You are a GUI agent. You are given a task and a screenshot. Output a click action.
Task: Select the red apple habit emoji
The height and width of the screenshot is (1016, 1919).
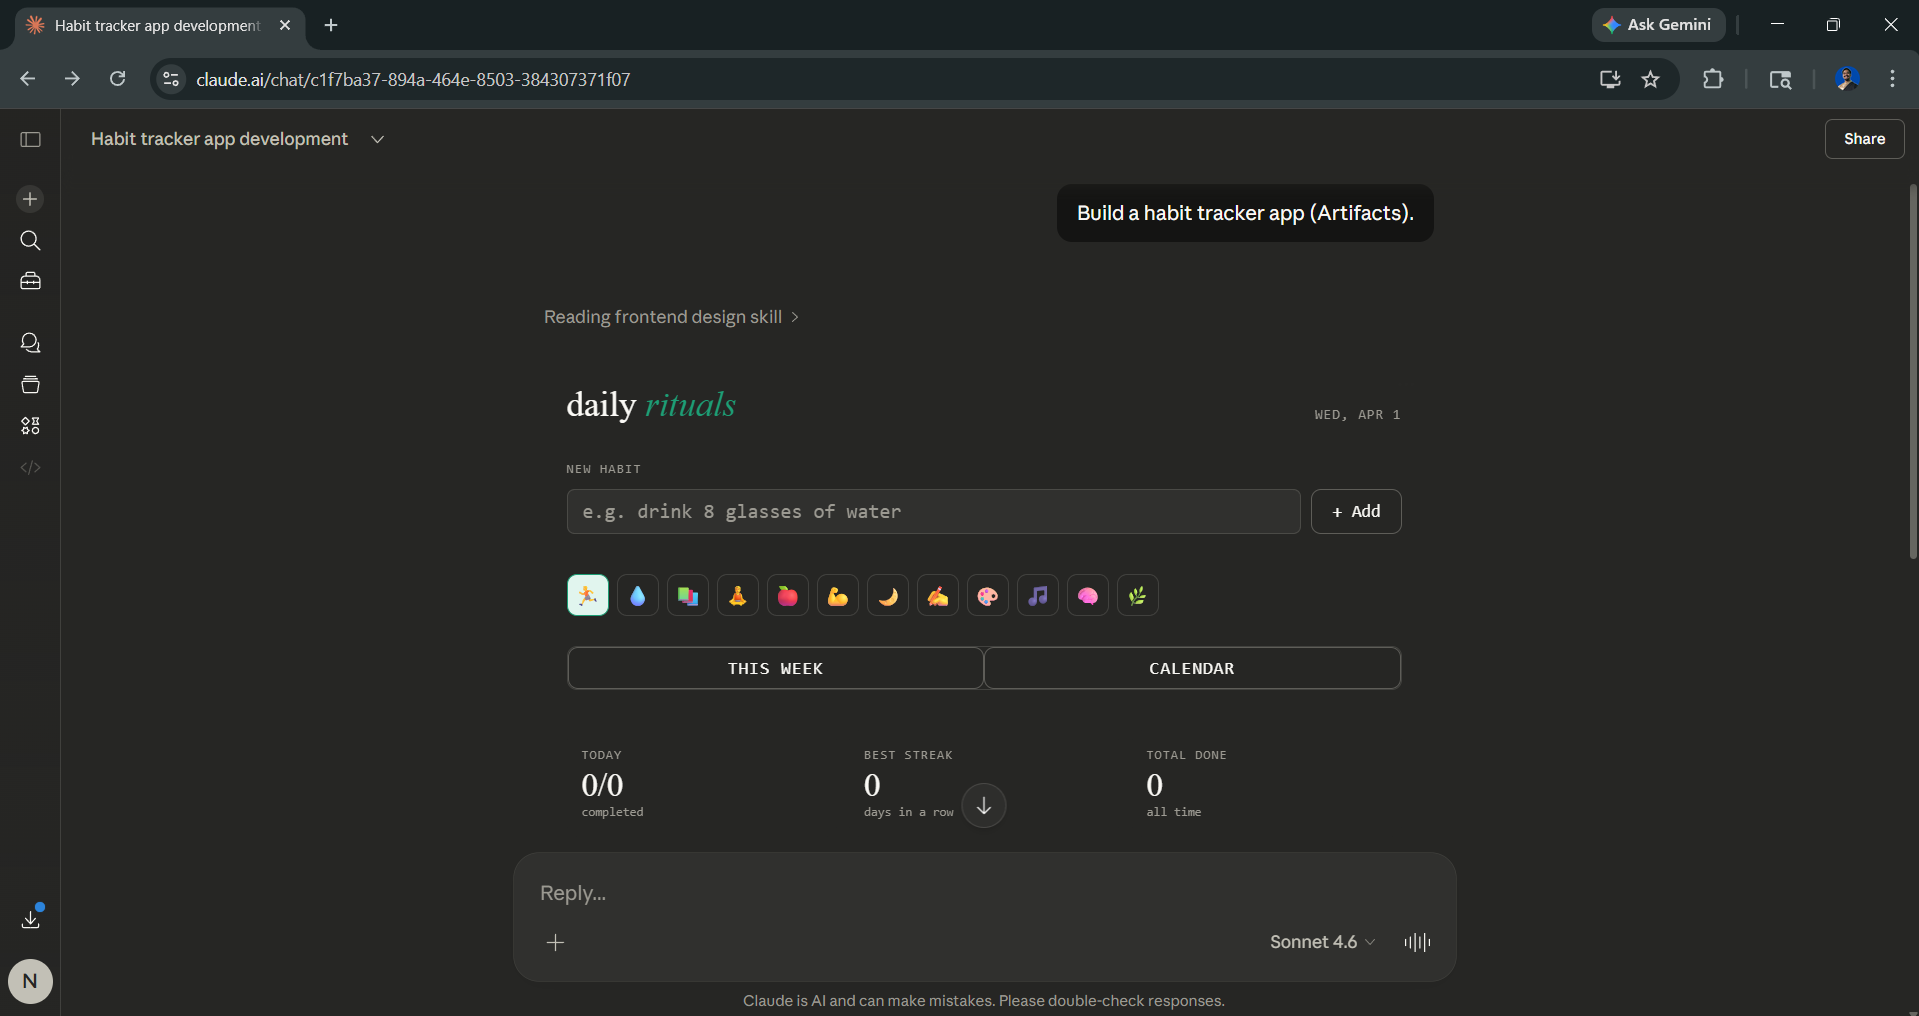788,596
